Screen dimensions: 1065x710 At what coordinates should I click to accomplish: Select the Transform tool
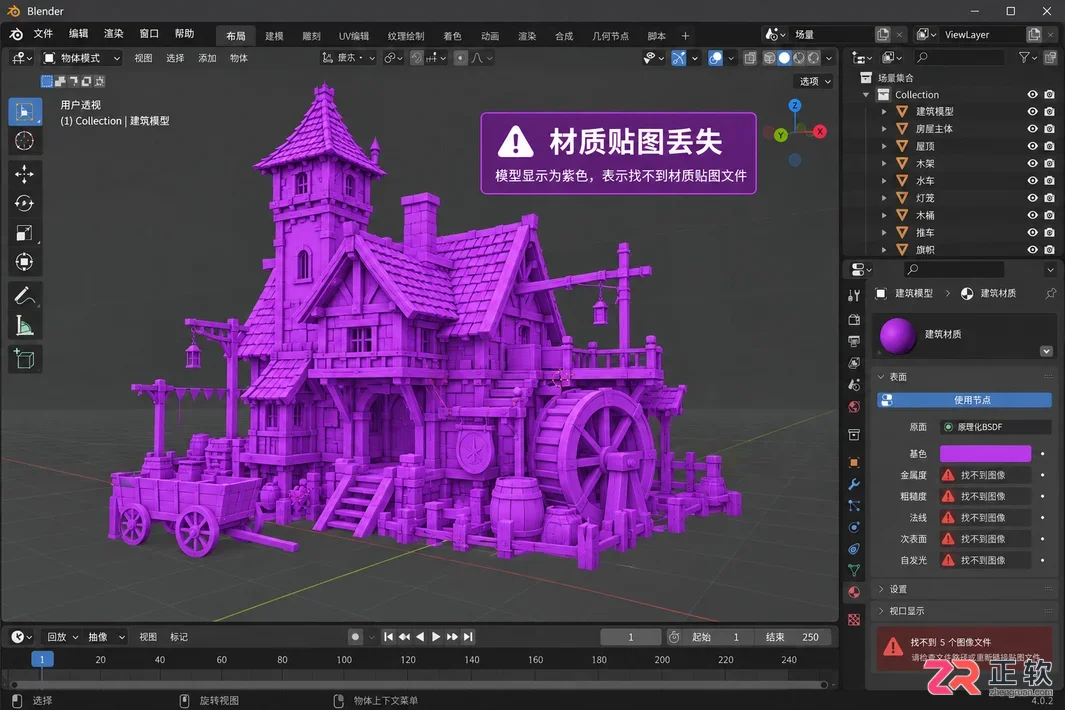pos(24,262)
